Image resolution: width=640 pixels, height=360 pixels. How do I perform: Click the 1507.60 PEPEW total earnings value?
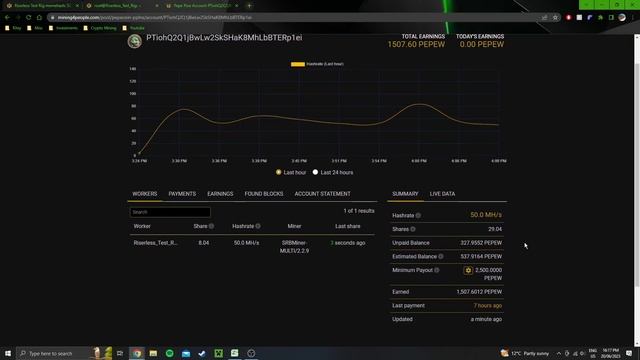click(416, 44)
